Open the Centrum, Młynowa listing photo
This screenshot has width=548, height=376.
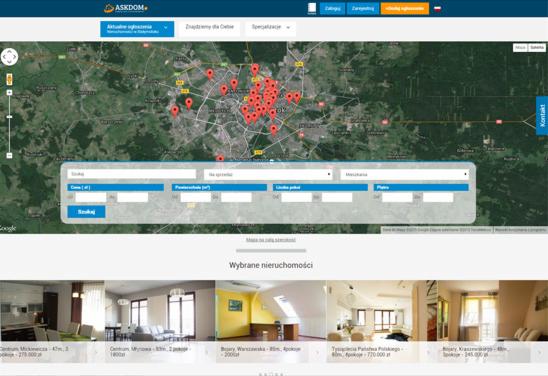point(160,310)
